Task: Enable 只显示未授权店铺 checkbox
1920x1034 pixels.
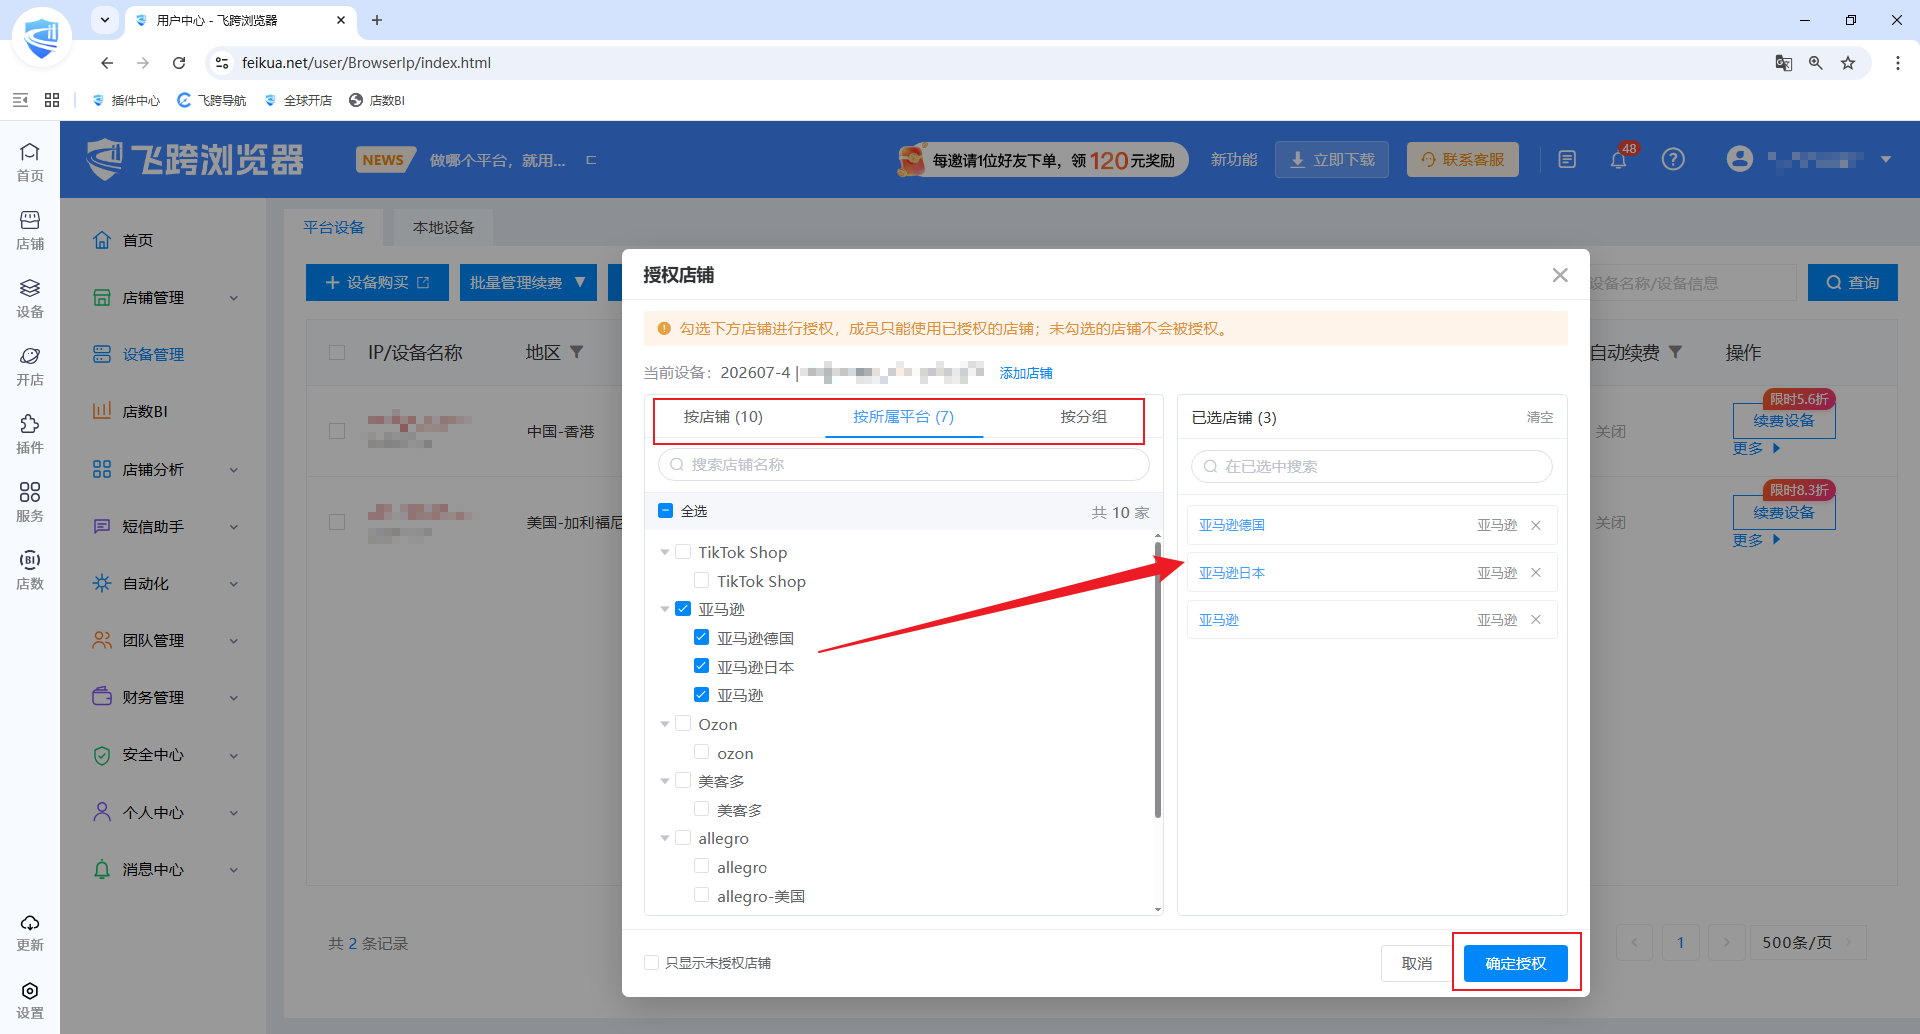Action: tap(652, 963)
